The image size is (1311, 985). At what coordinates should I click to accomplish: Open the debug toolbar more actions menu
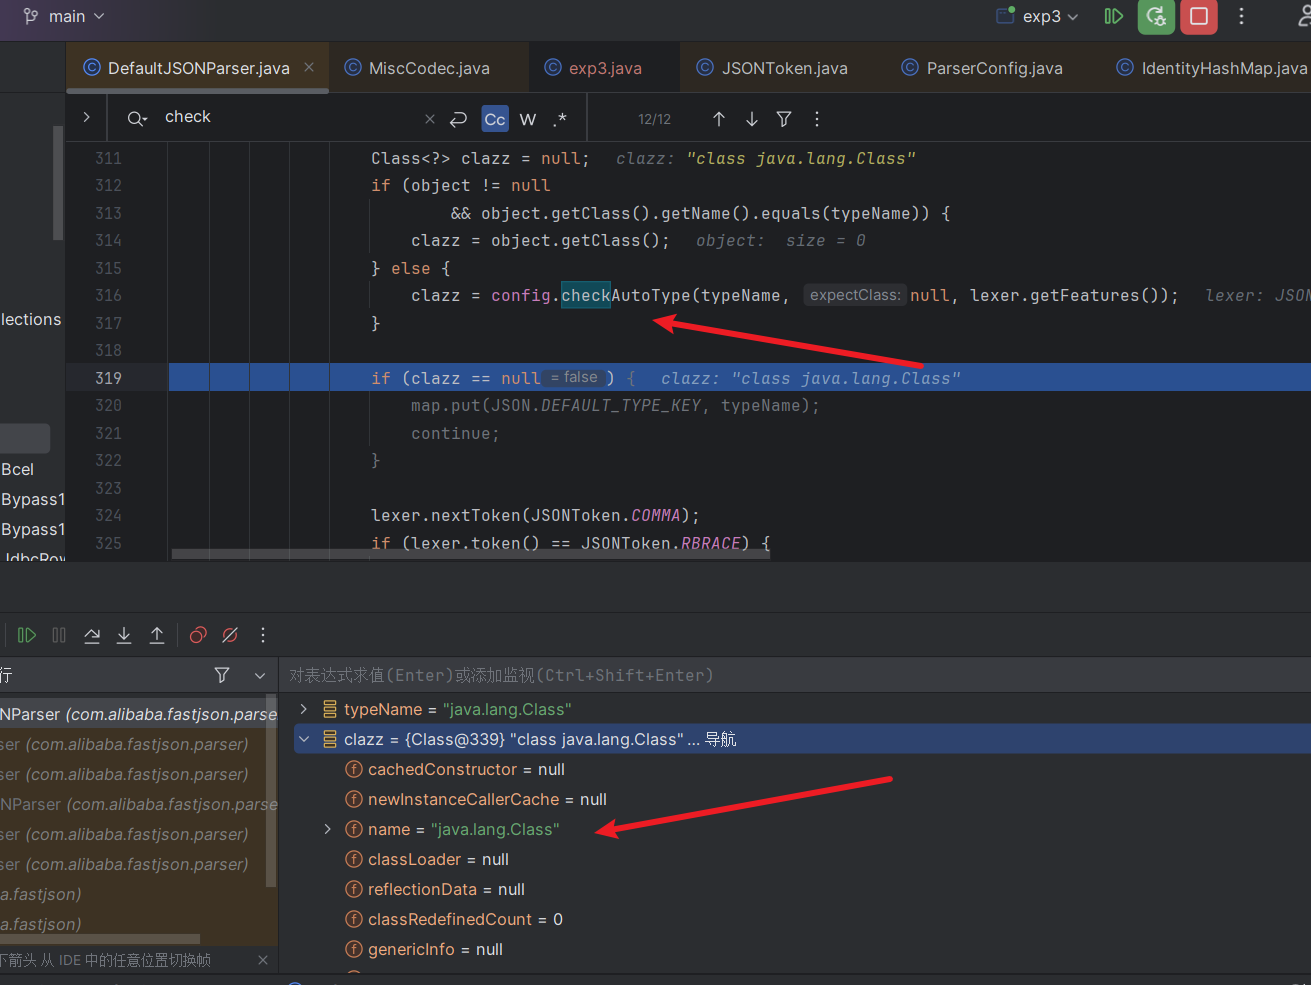click(x=263, y=635)
